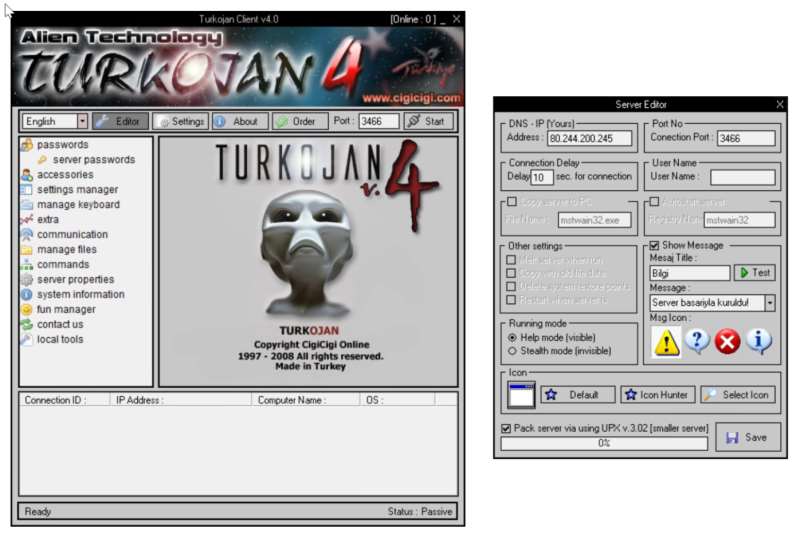The width and height of the screenshot is (800, 539).
Task: Click the DNS-IP Address input field
Action: (589, 139)
